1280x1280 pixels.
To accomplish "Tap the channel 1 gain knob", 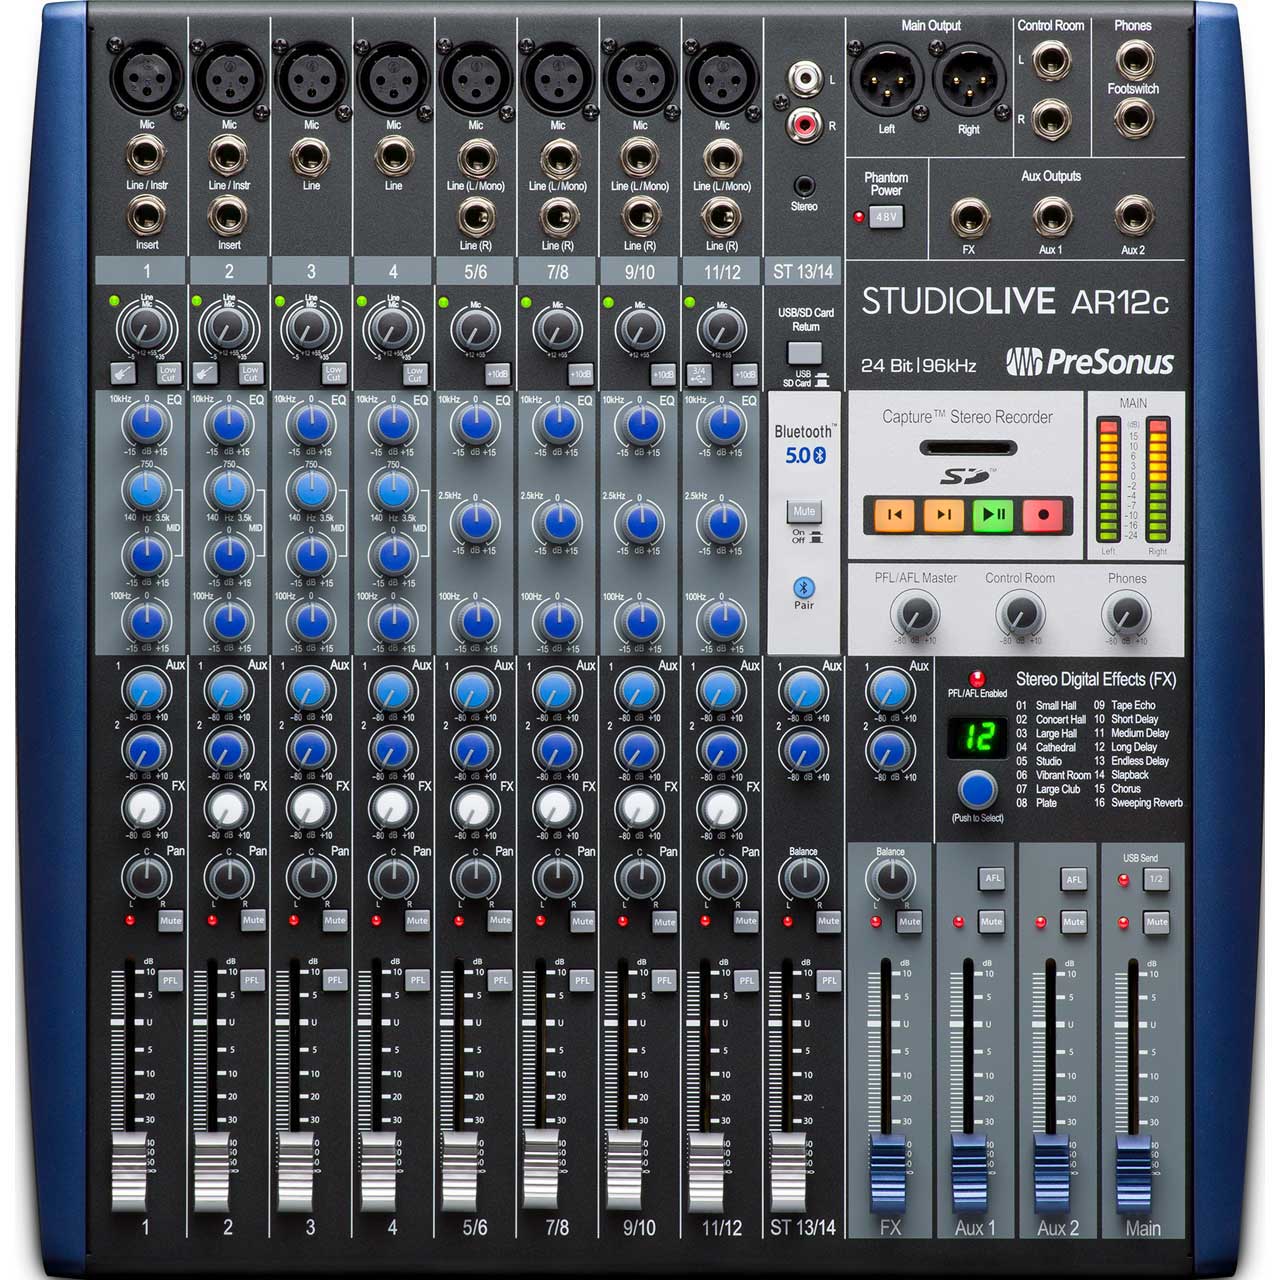I will [147, 326].
